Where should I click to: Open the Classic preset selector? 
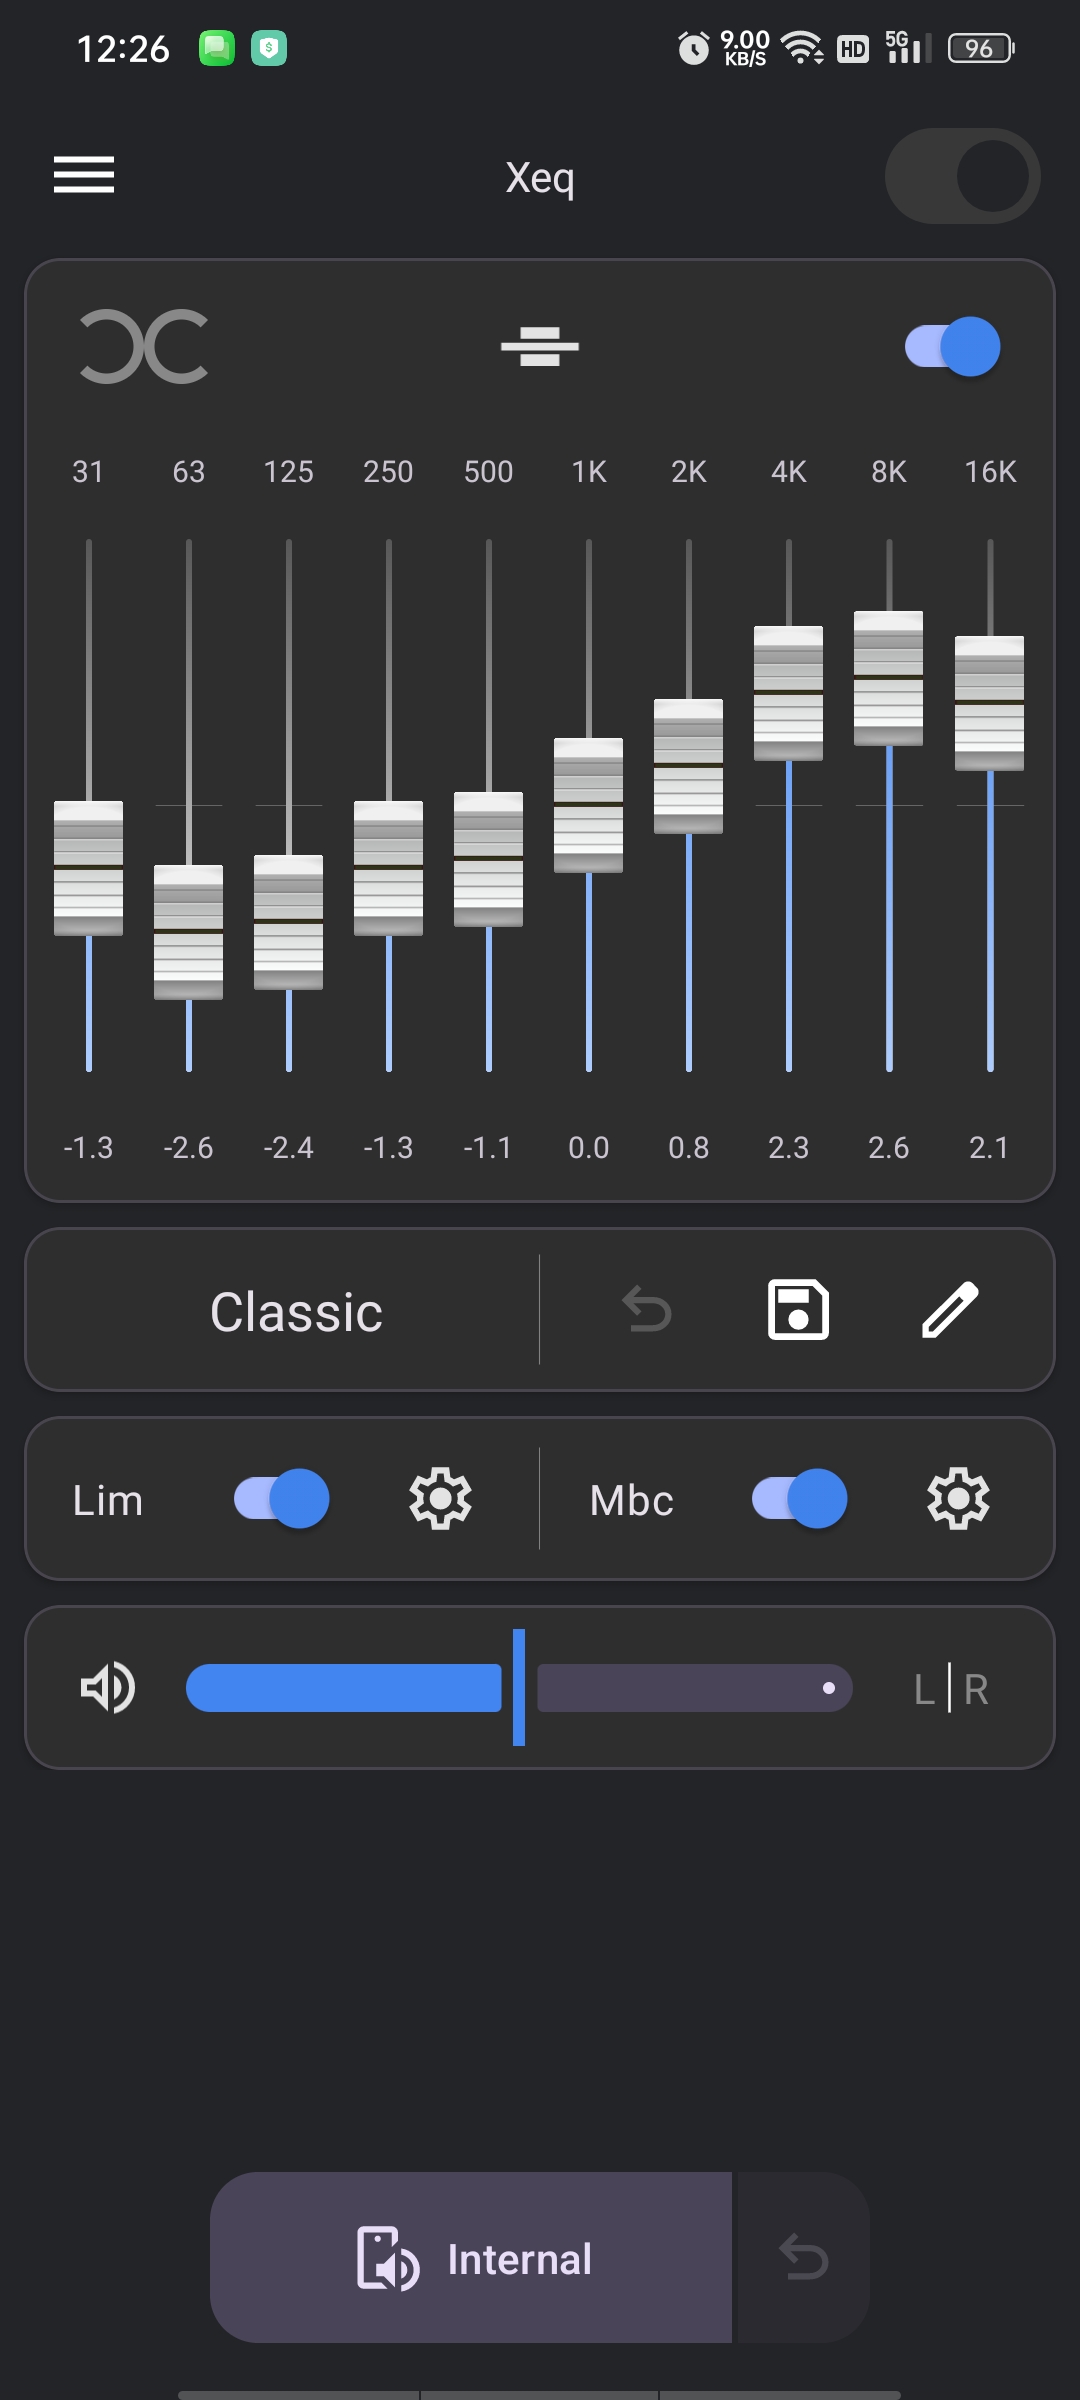(296, 1311)
